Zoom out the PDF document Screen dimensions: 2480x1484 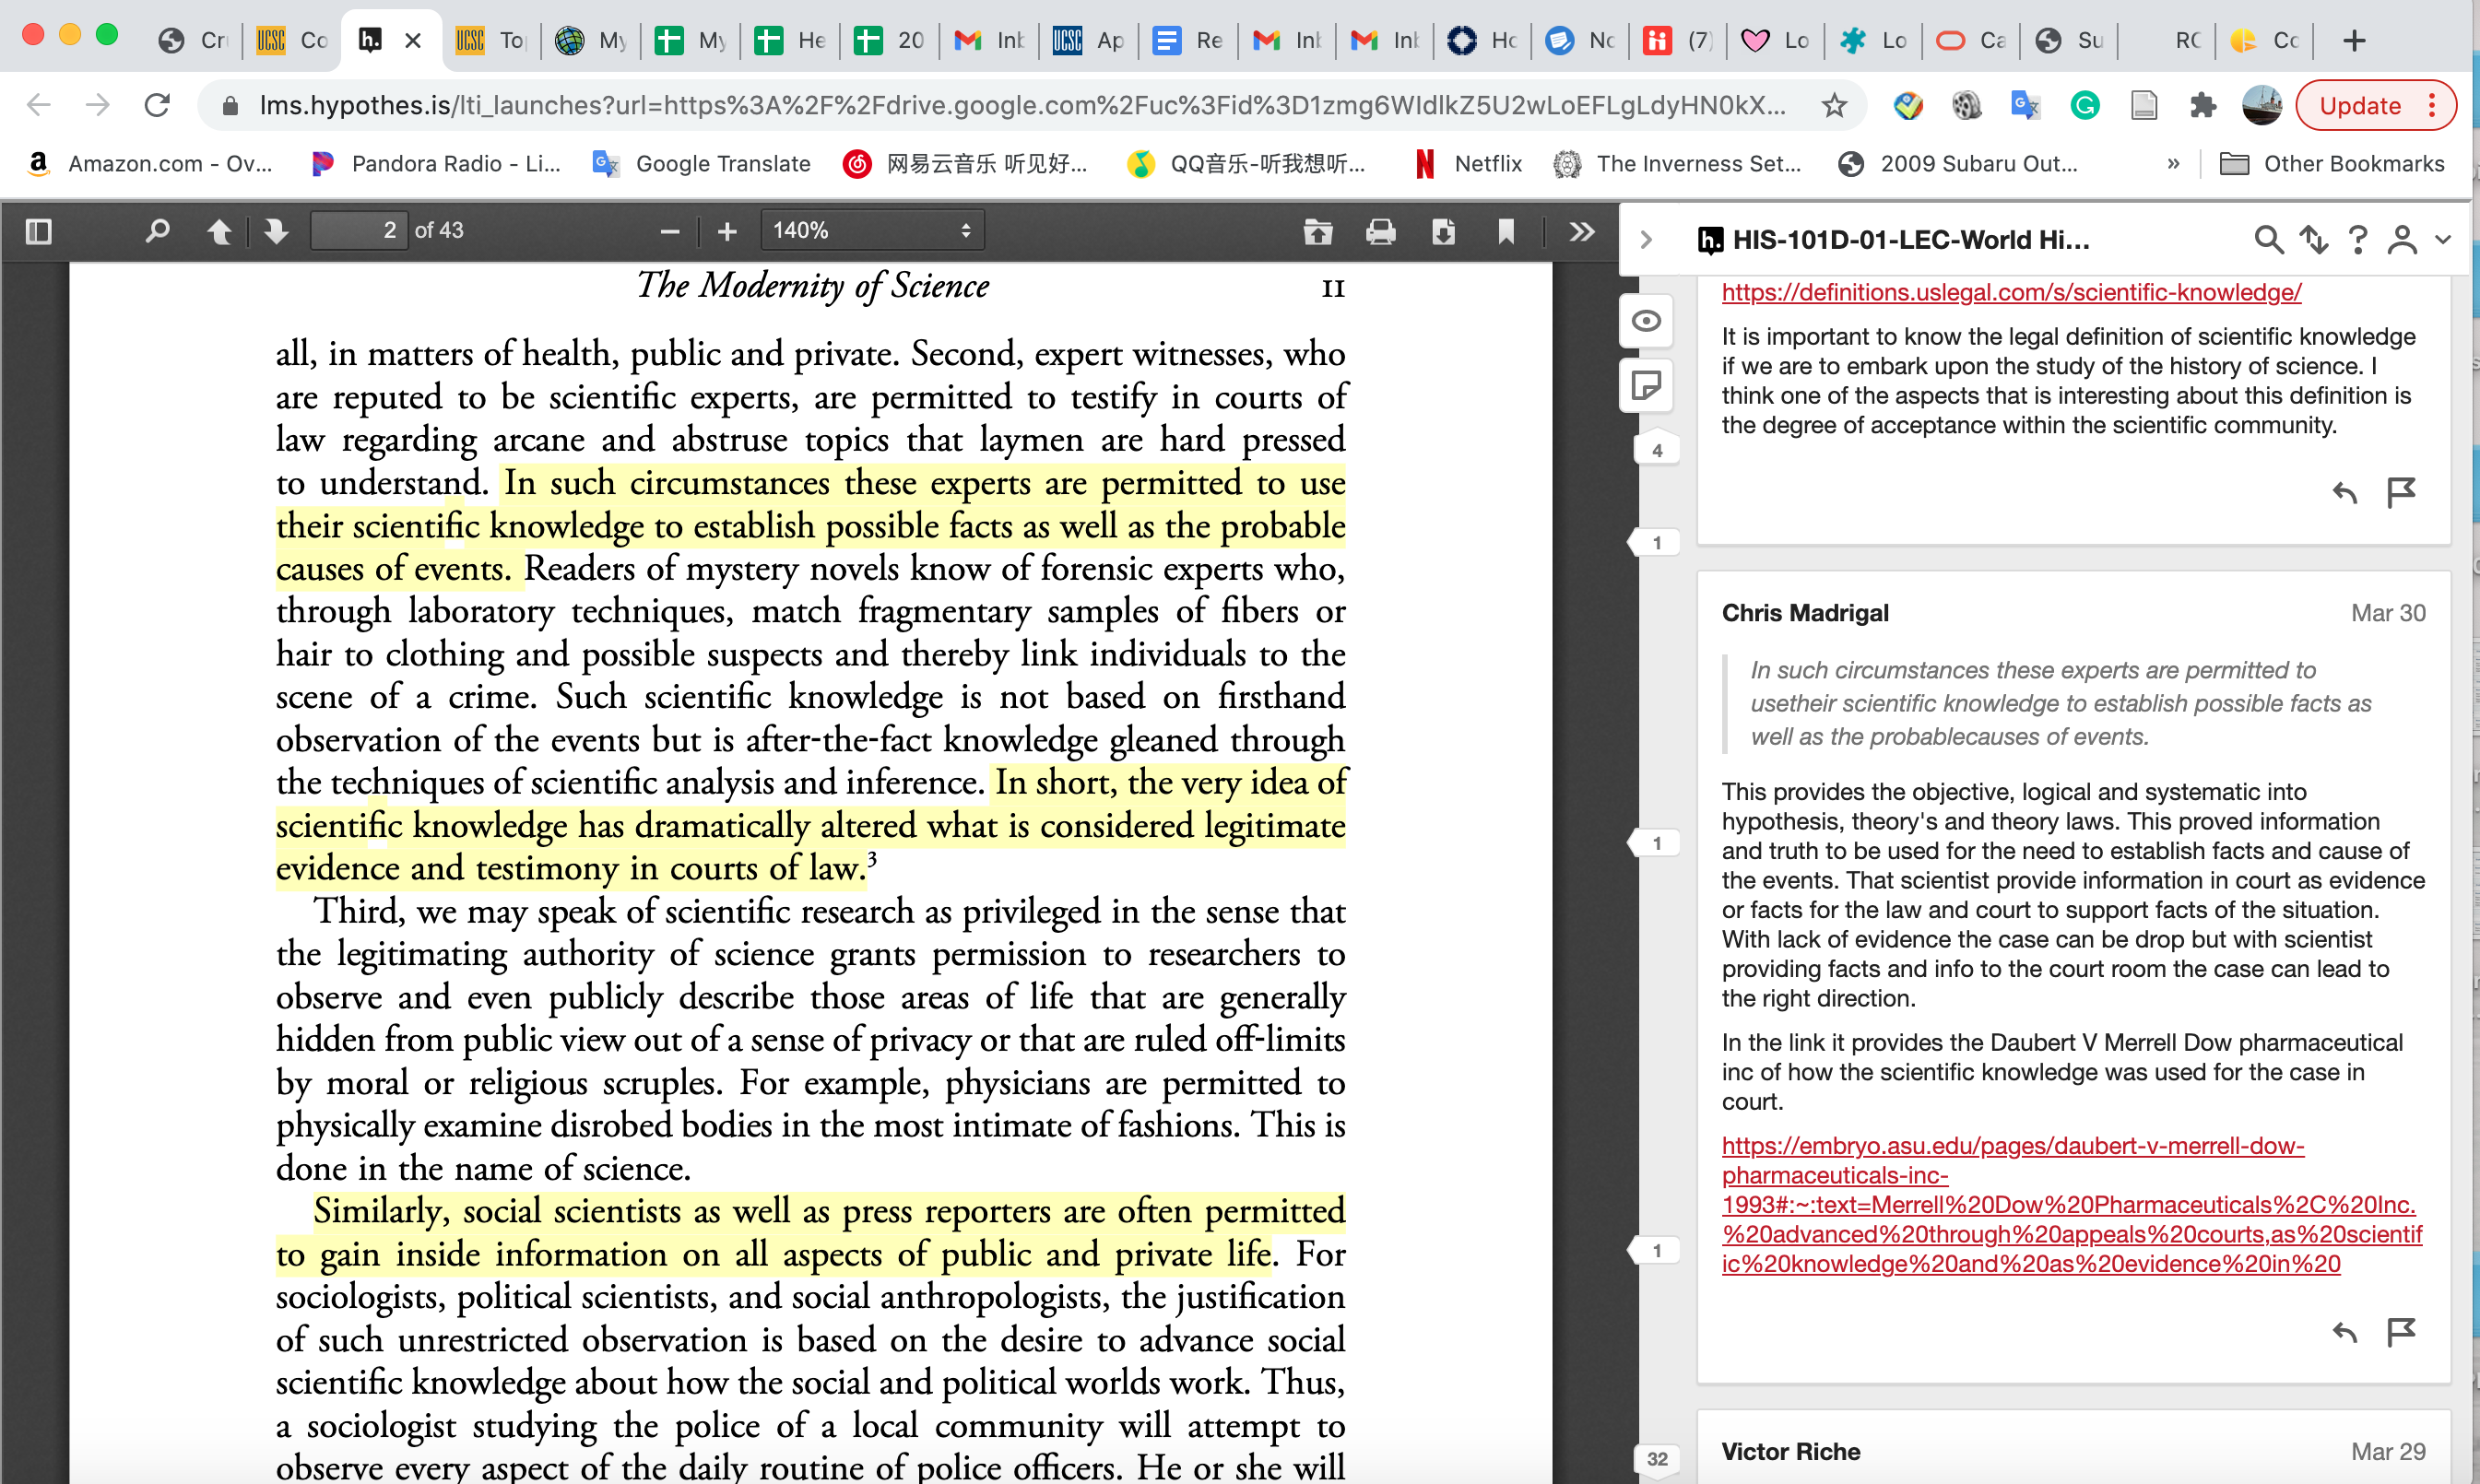670,231
